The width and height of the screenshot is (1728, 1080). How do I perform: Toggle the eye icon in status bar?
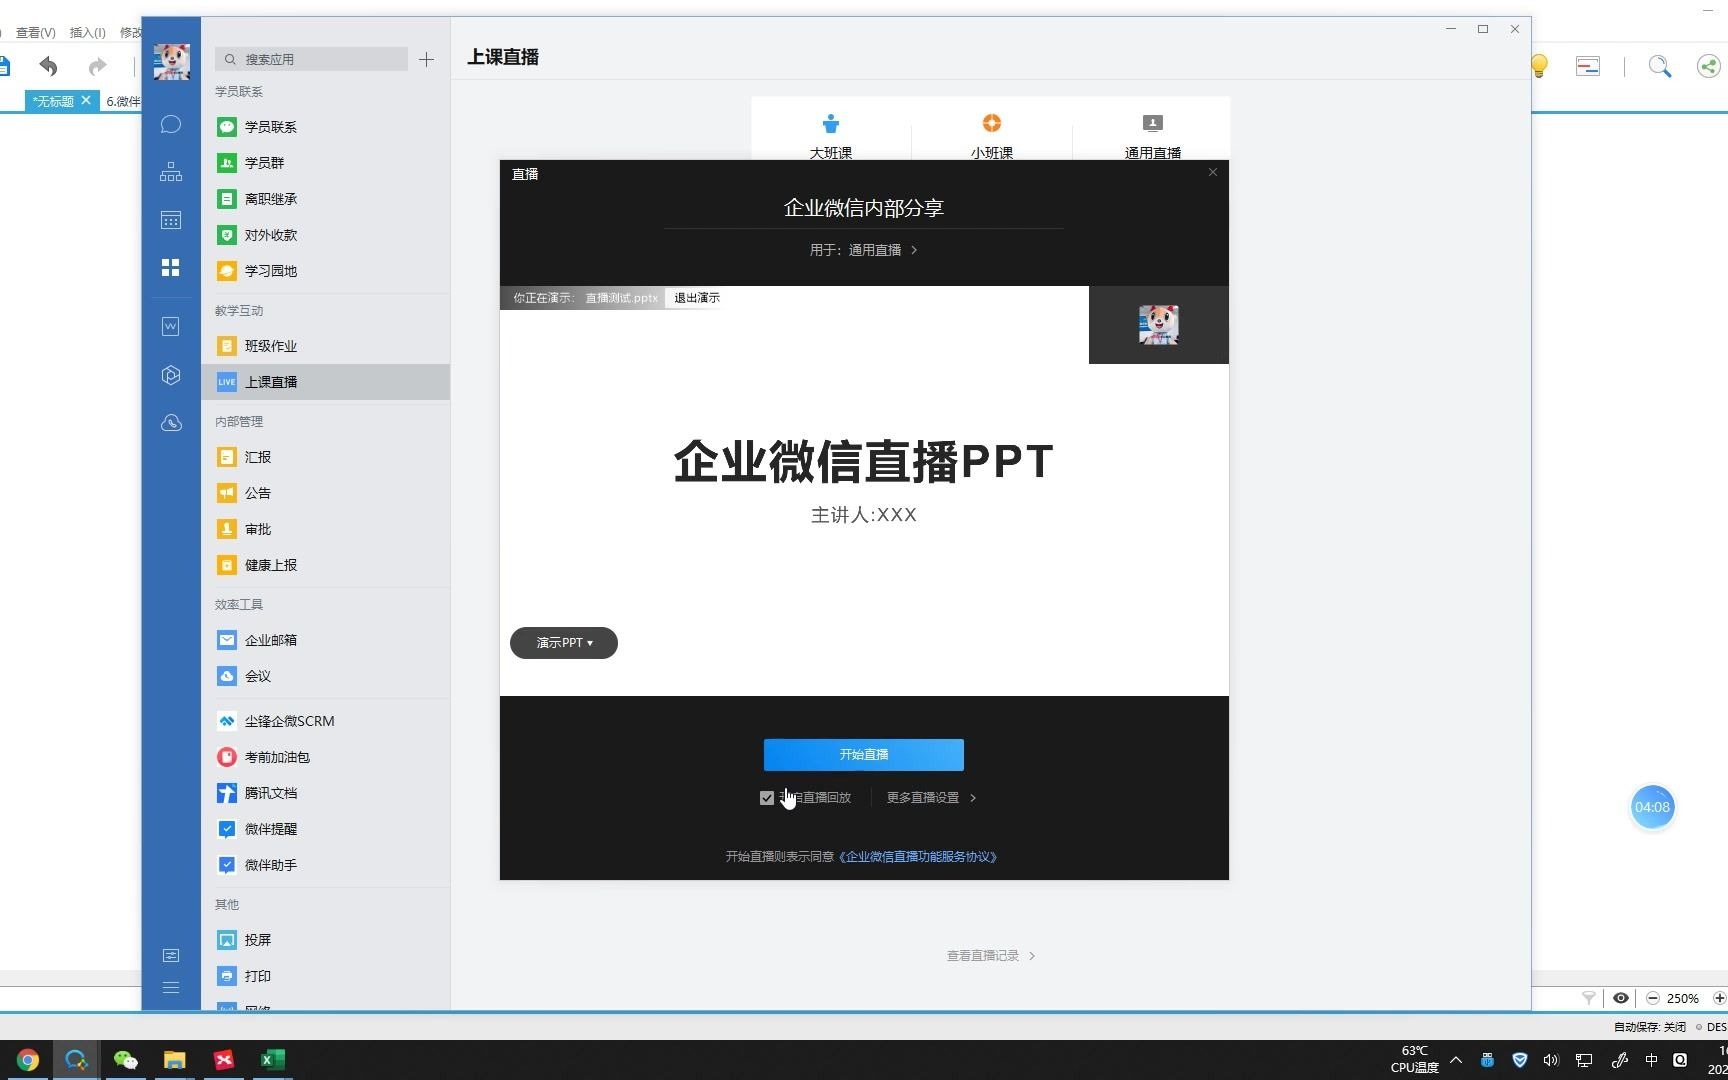point(1621,998)
